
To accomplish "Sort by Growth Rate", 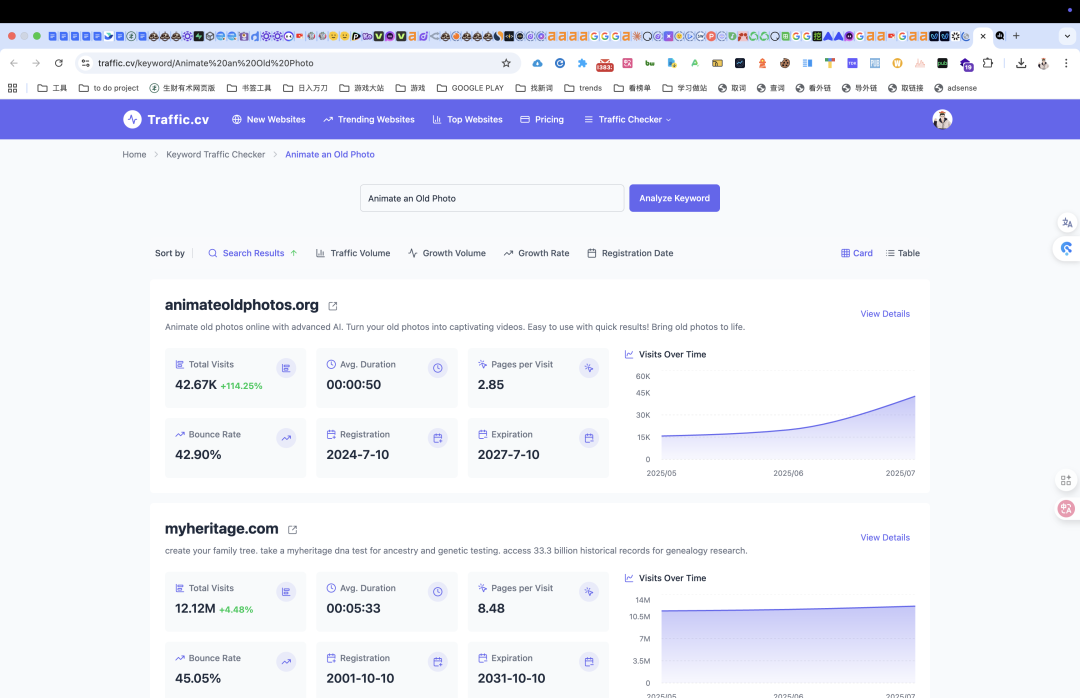I will click(x=536, y=253).
